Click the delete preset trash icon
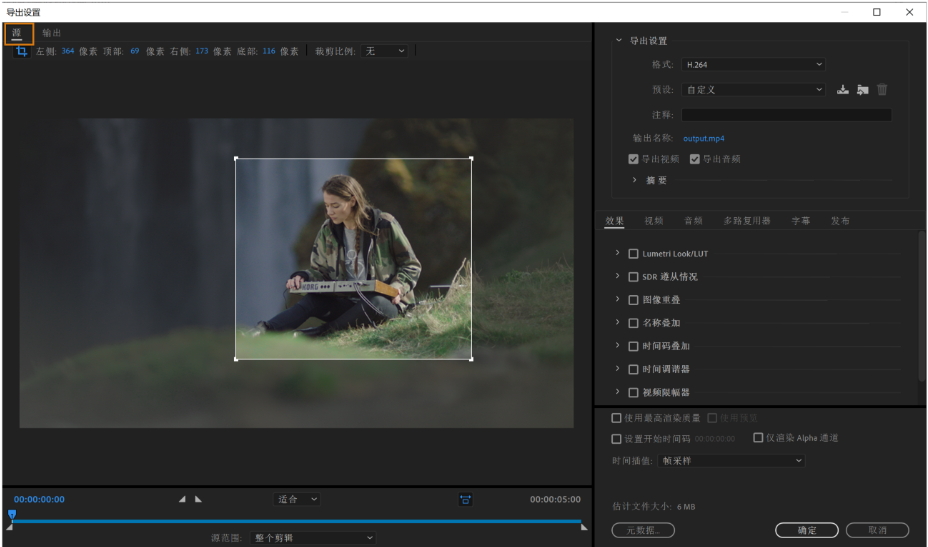Viewport: 928px width, 547px height. click(x=882, y=89)
